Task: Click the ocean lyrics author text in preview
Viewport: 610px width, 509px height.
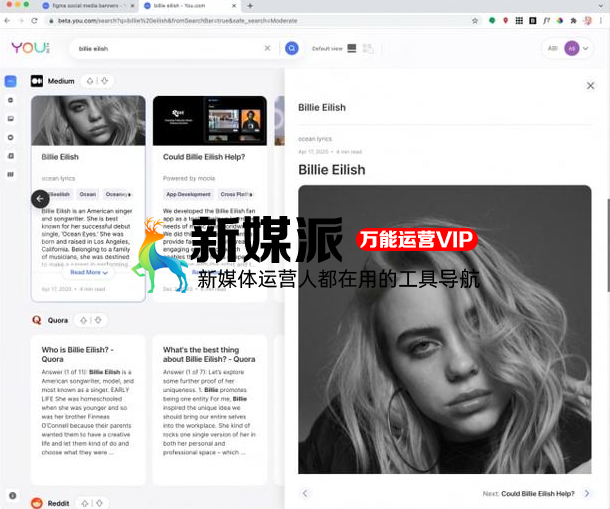Action: pyautogui.click(x=315, y=139)
